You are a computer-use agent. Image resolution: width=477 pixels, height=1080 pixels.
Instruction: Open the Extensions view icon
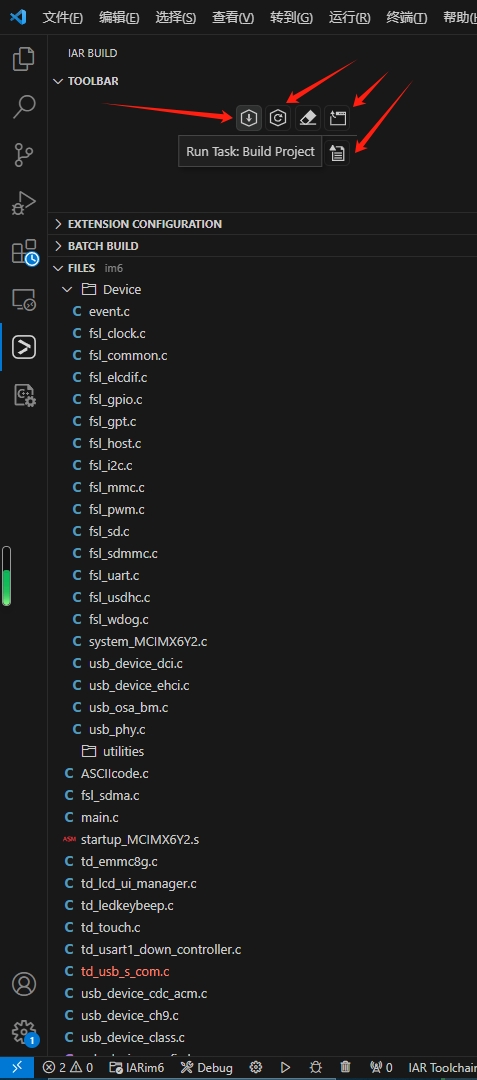tap(24, 252)
